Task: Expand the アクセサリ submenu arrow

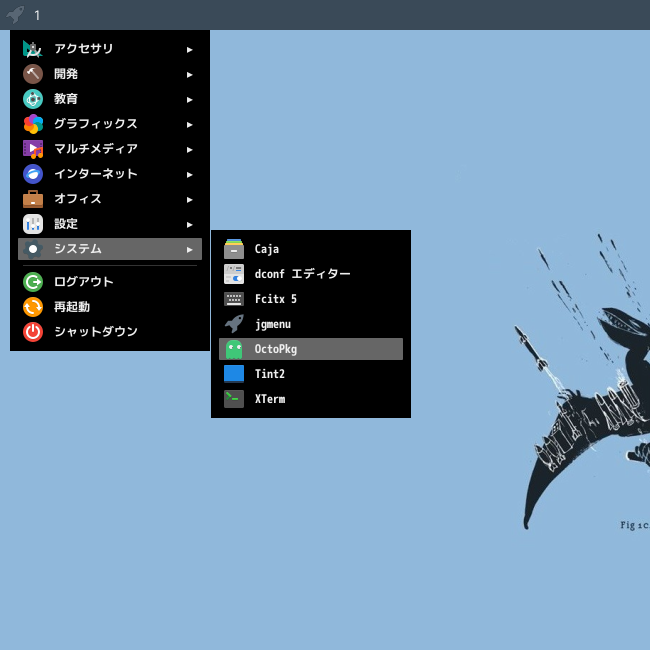Action: [189, 50]
